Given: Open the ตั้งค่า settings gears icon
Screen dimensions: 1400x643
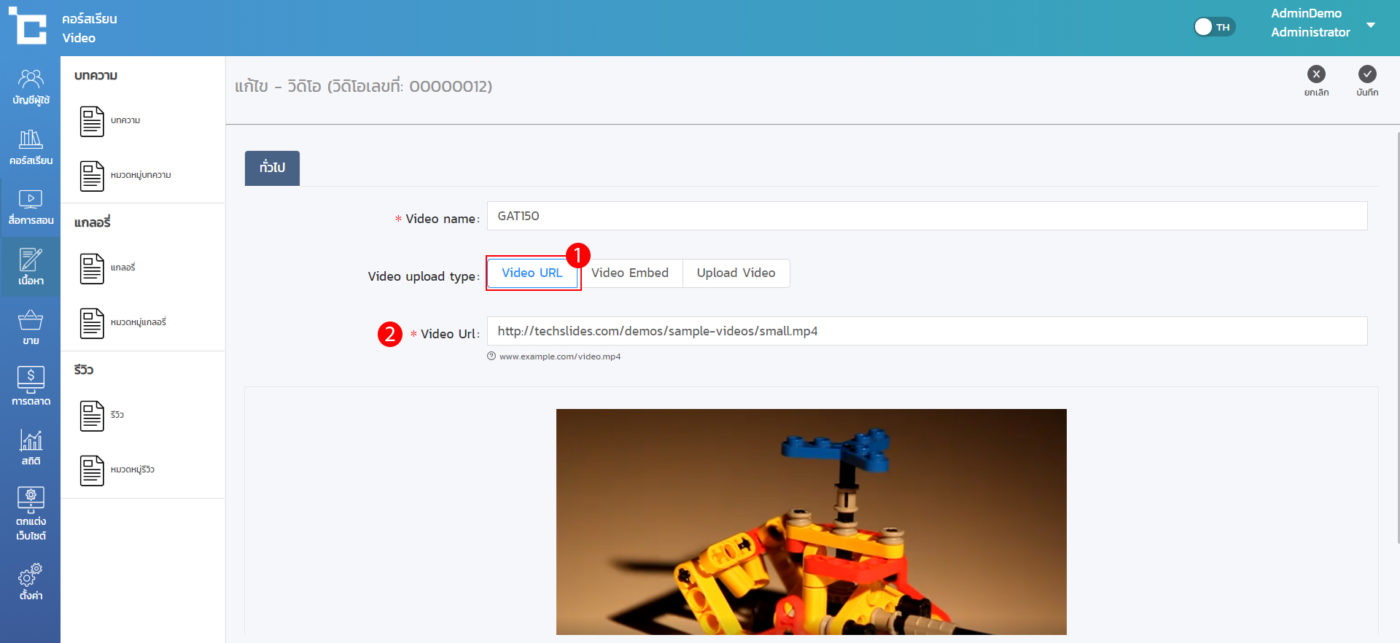Looking at the screenshot, I should click(x=30, y=581).
